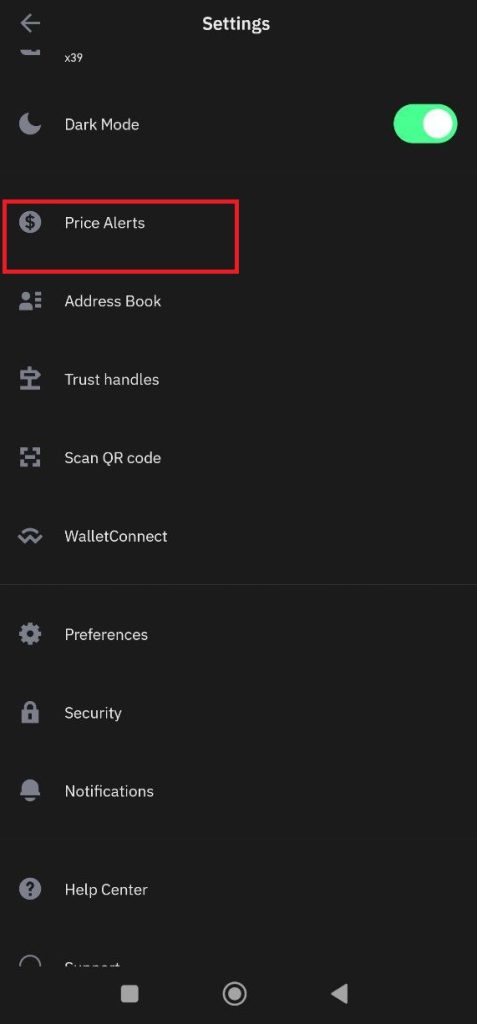The width and height of the screenshot is (477, 1024).
Task: Tap the Android home circle button
Action: (x=235, y=993)
